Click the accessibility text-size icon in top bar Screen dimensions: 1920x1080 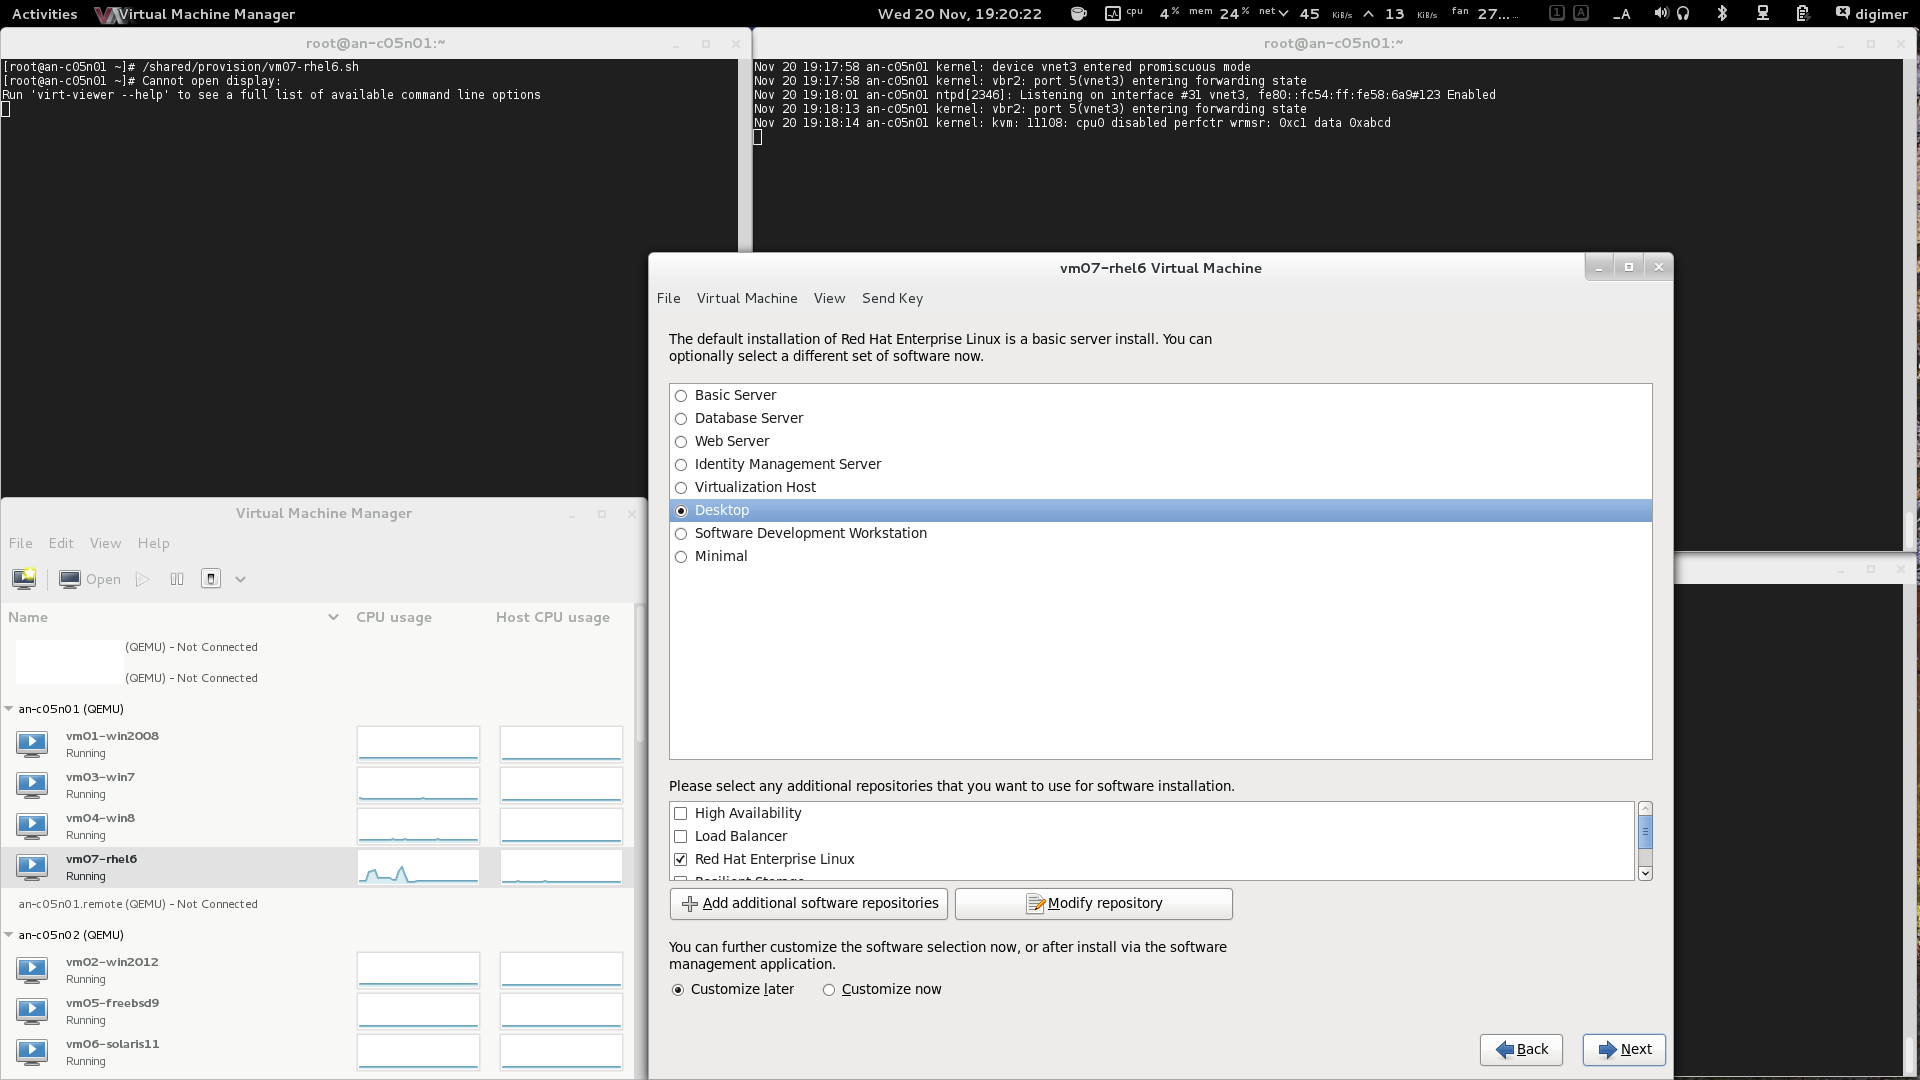click(1621, 14)
